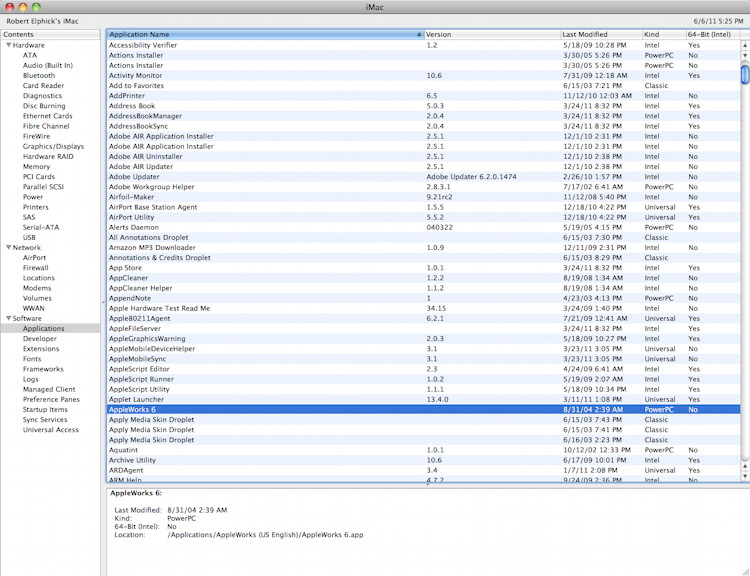Open Graphics/Displays in the sidebar
Viewport: 750px width, 576px height.
click(53, 146)
